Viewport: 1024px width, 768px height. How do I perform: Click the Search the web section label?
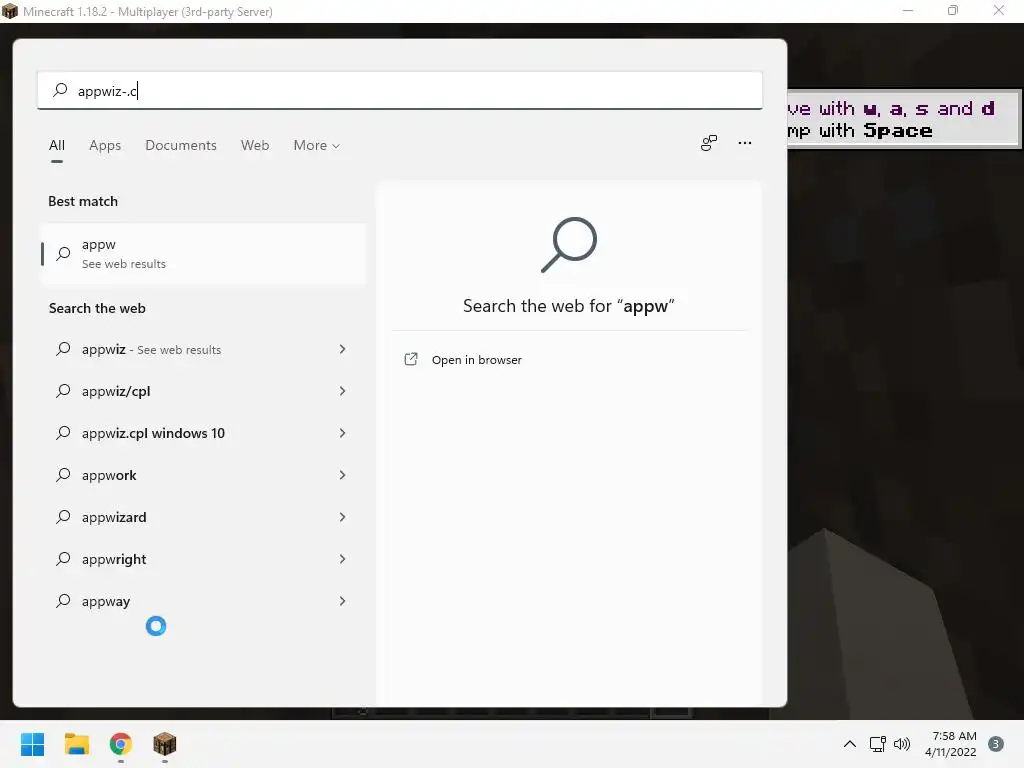97,308
